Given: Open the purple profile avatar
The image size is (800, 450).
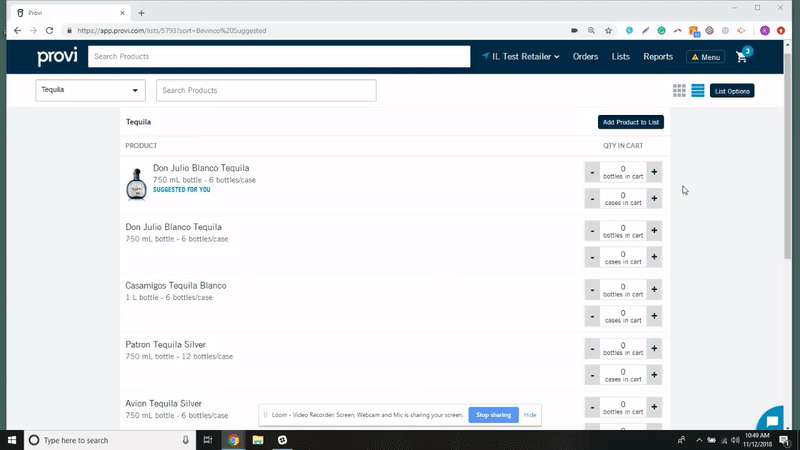Looking at the screenshot, I should 764,31.
